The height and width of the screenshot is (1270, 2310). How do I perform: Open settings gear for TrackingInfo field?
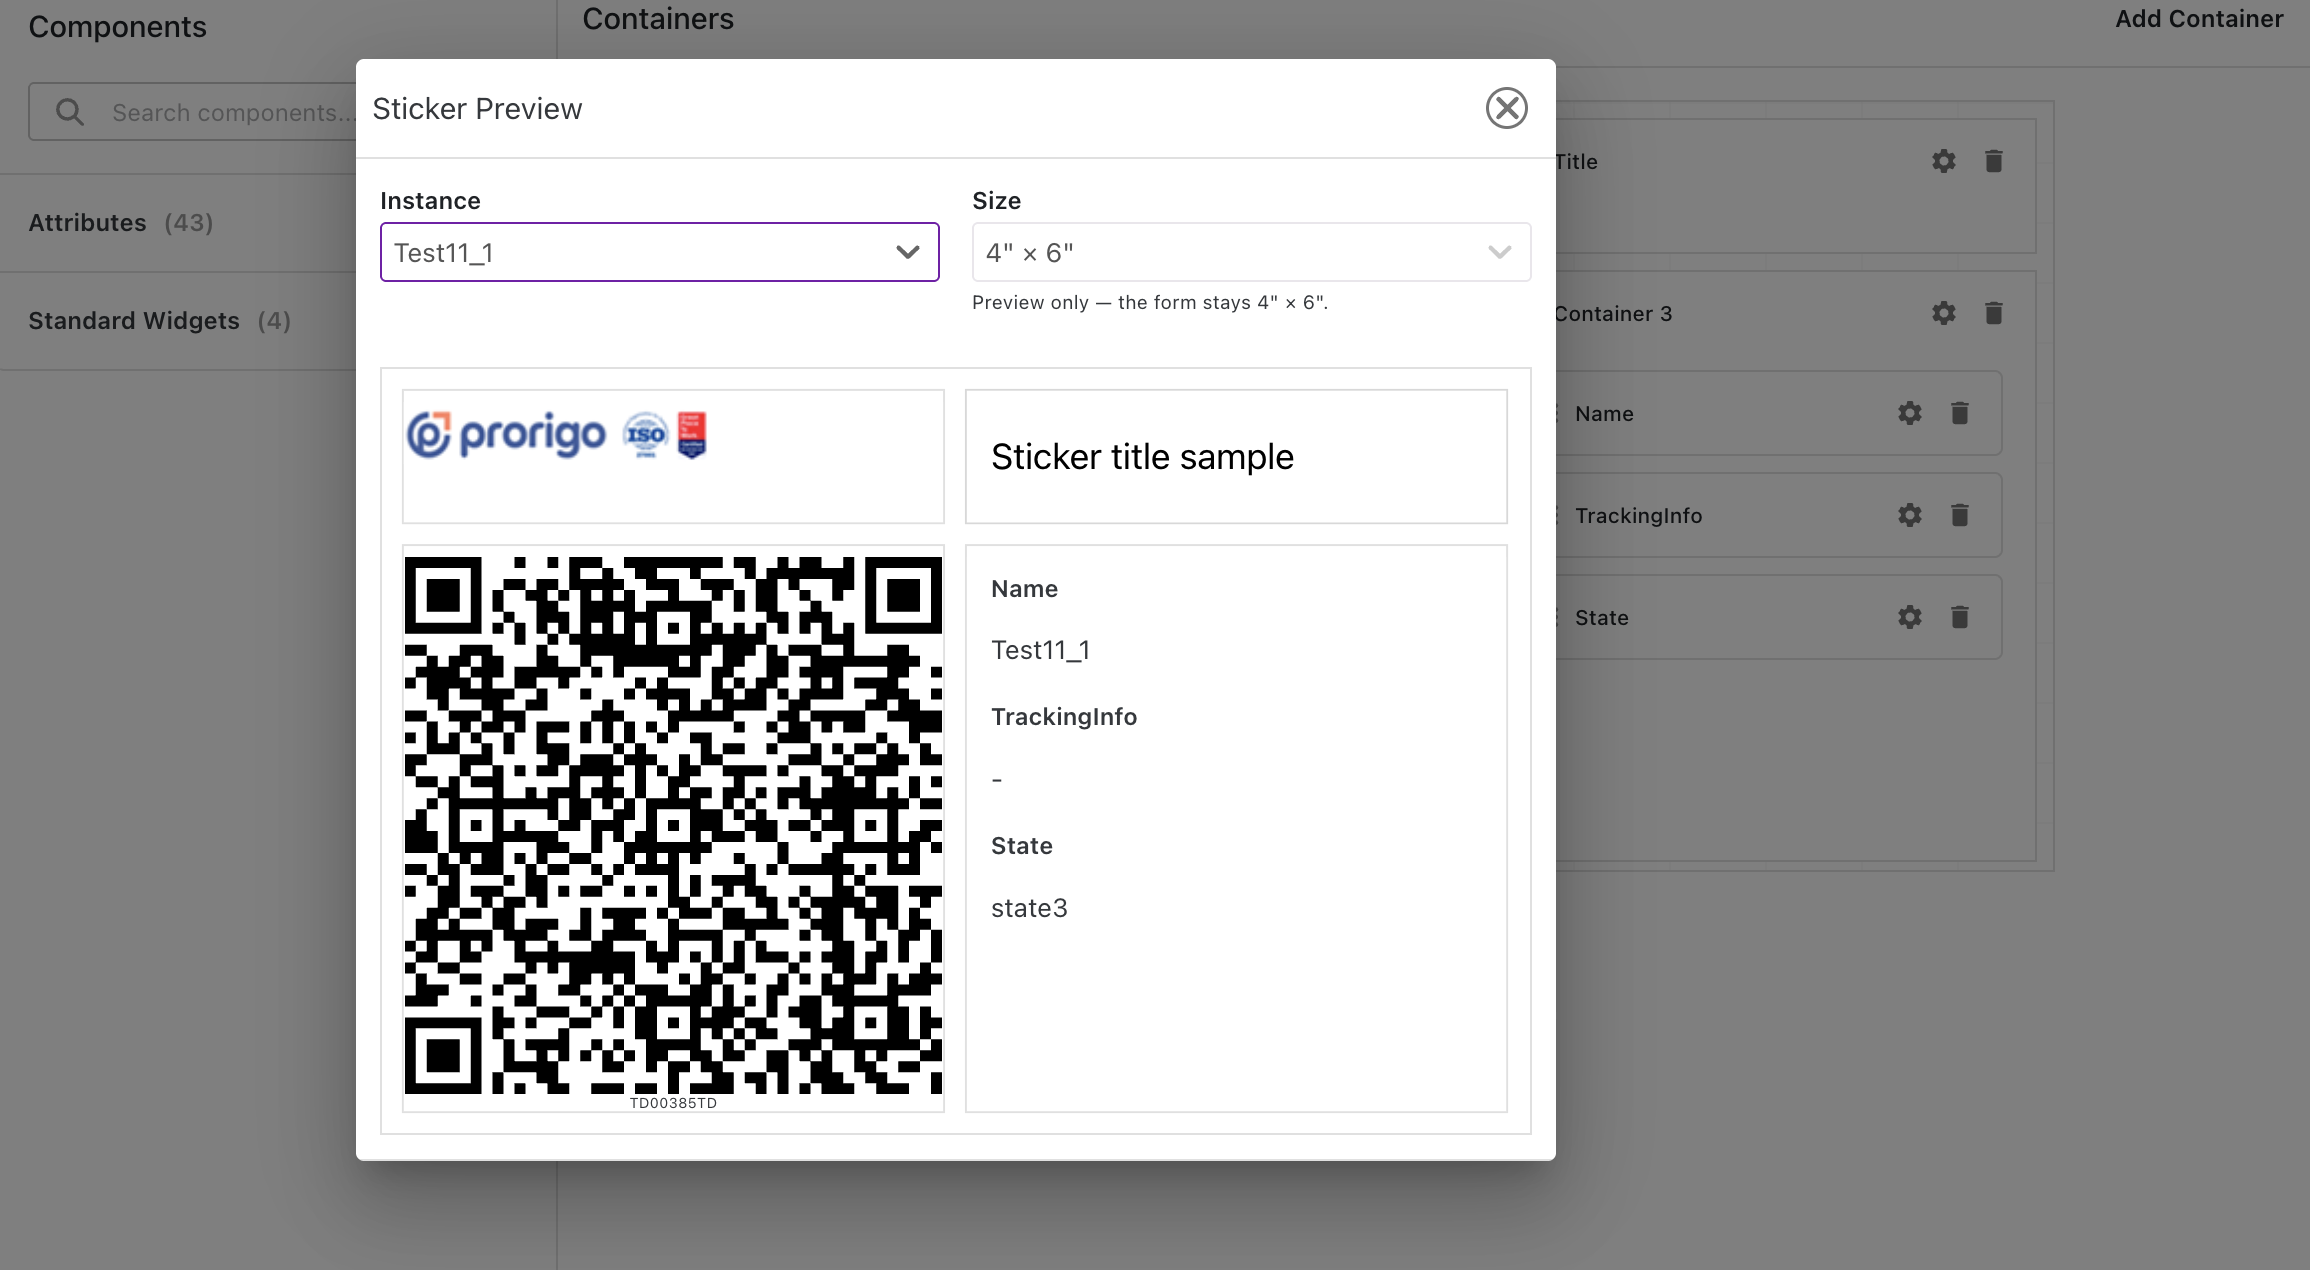coord(1909,515)
